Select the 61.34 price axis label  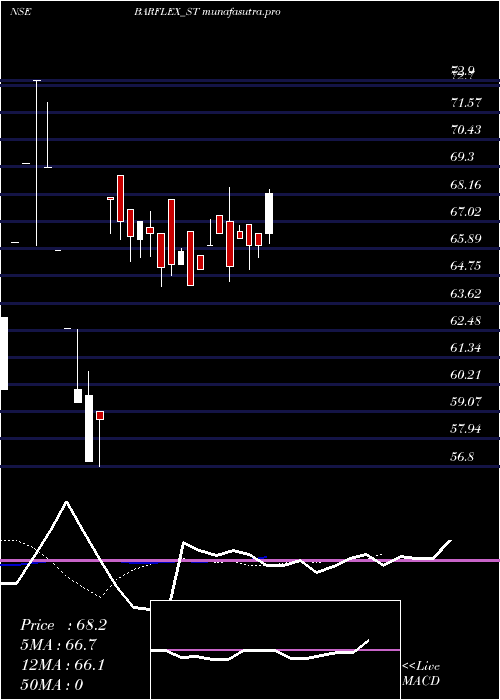(466, 348)
